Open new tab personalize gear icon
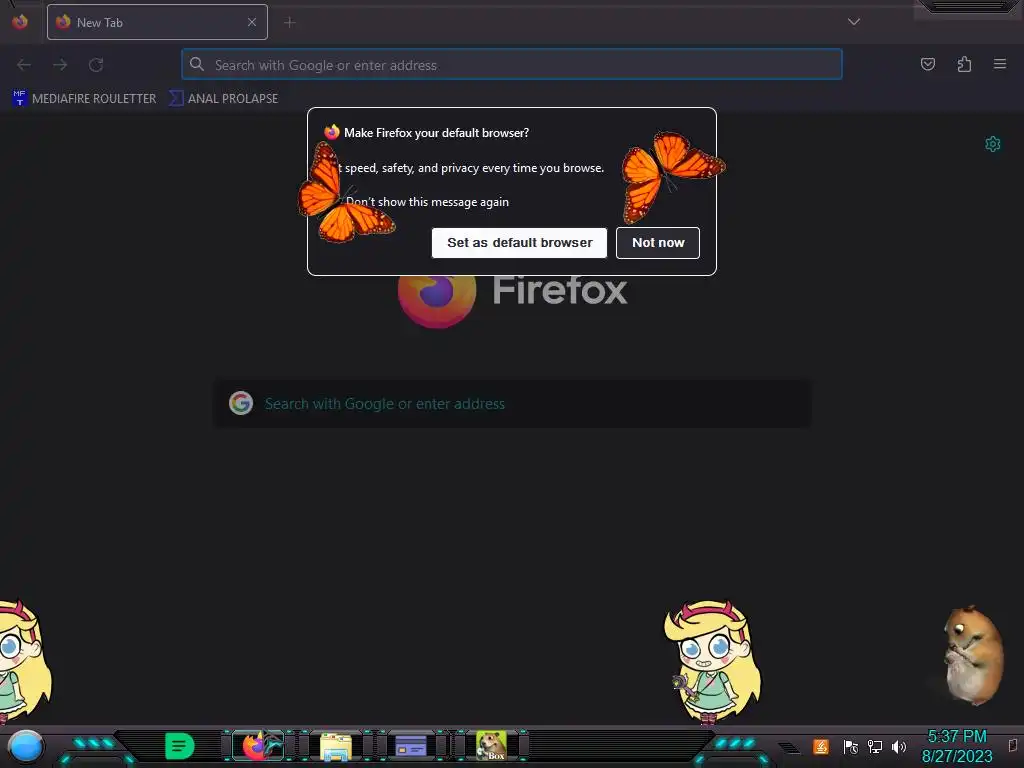The image size is (1024, 768). click(x=993, y=144)
